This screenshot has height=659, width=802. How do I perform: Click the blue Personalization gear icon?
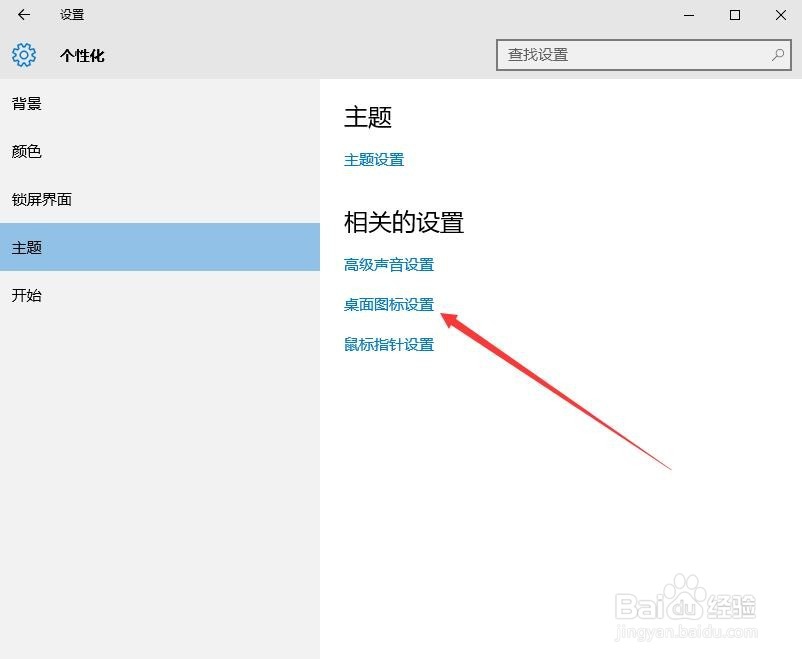click(23, 55)
